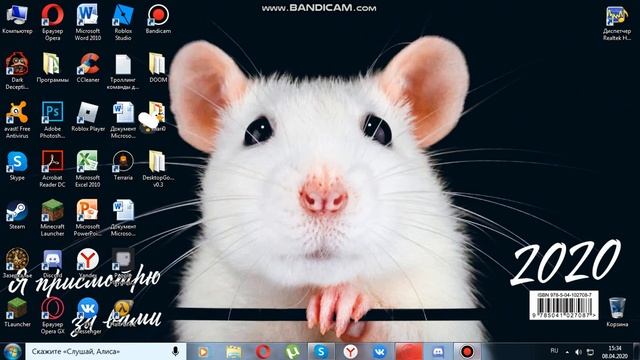This screenshot has width=640, height=360.
Task: Select the VK Messenger desktop shortcut
Action: (x=87, y=316)
